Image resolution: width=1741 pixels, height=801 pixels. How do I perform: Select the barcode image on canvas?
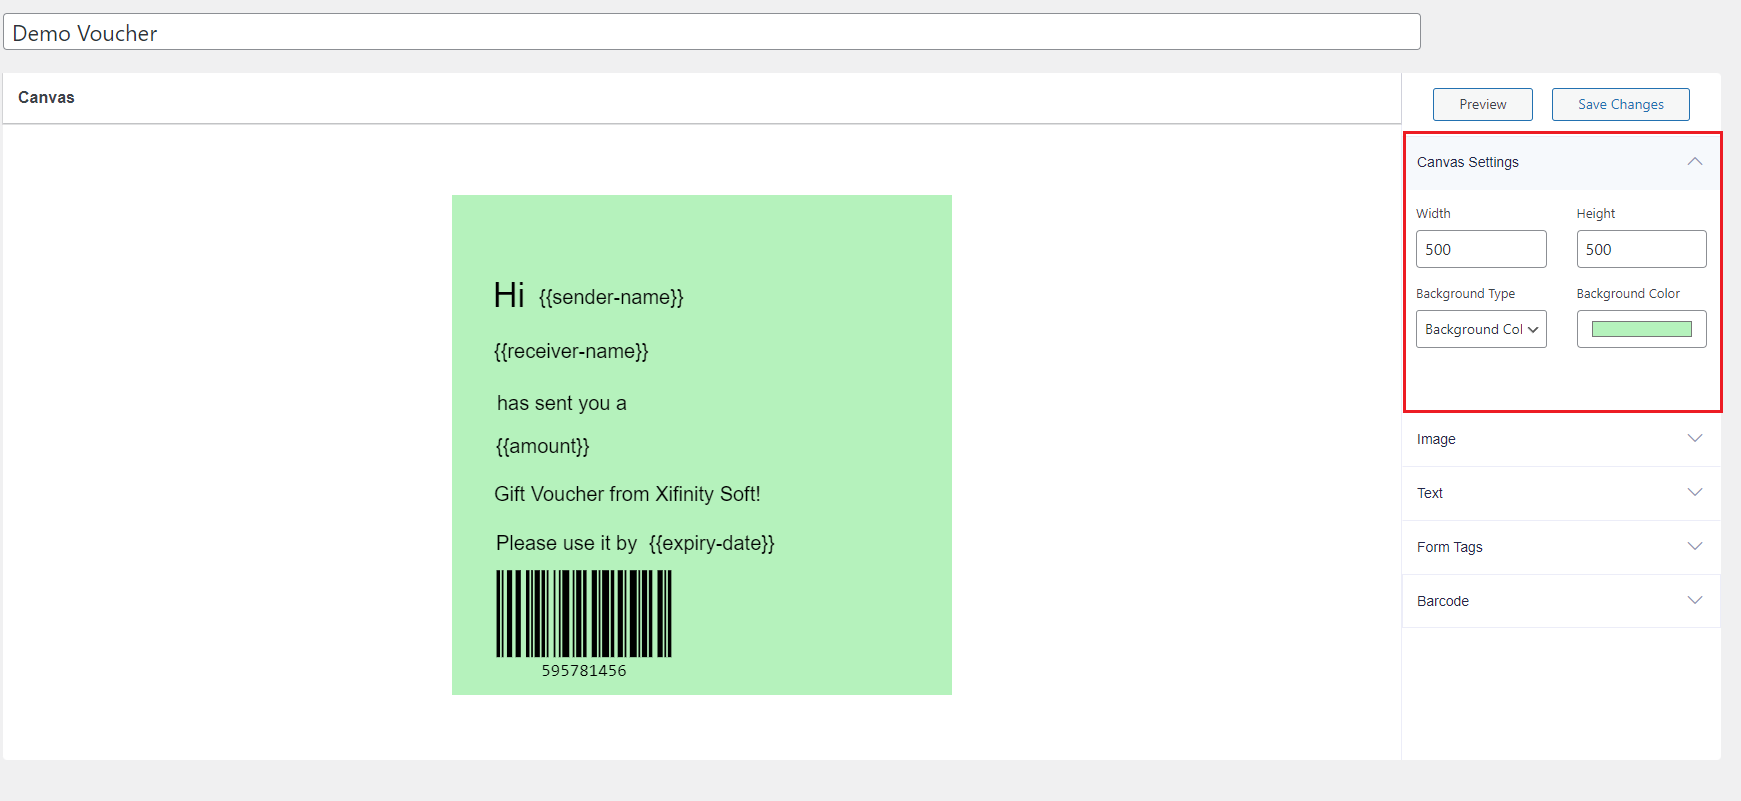(584, 614)
